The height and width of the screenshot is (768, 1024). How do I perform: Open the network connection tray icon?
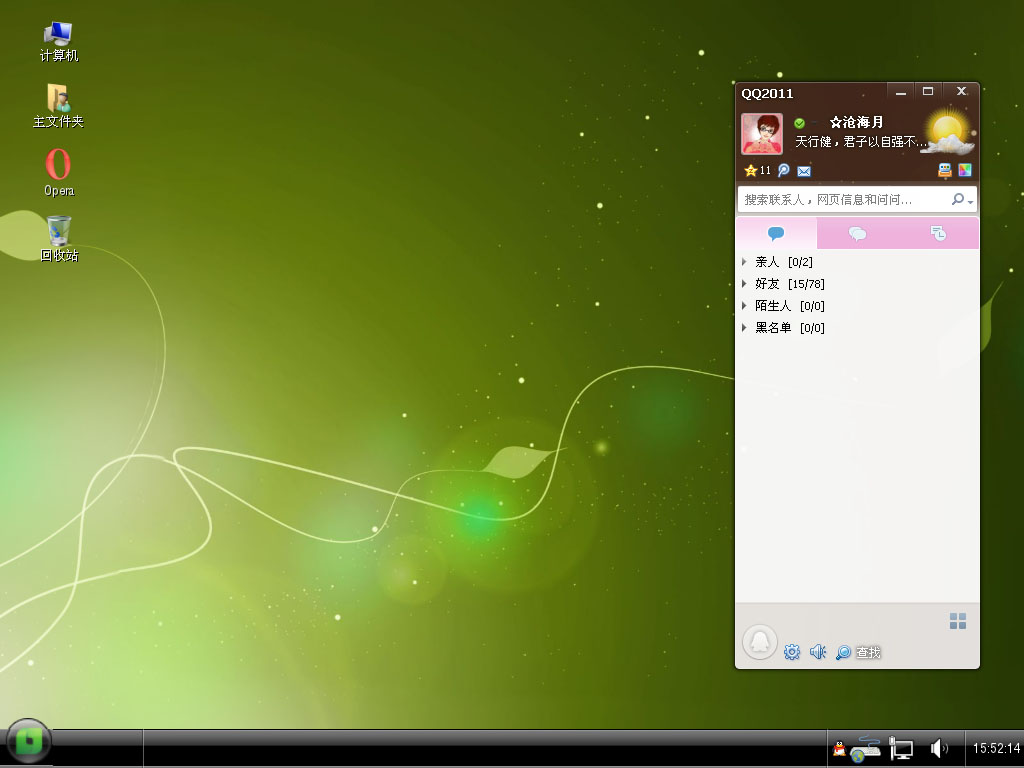click(x=901, y=748)
